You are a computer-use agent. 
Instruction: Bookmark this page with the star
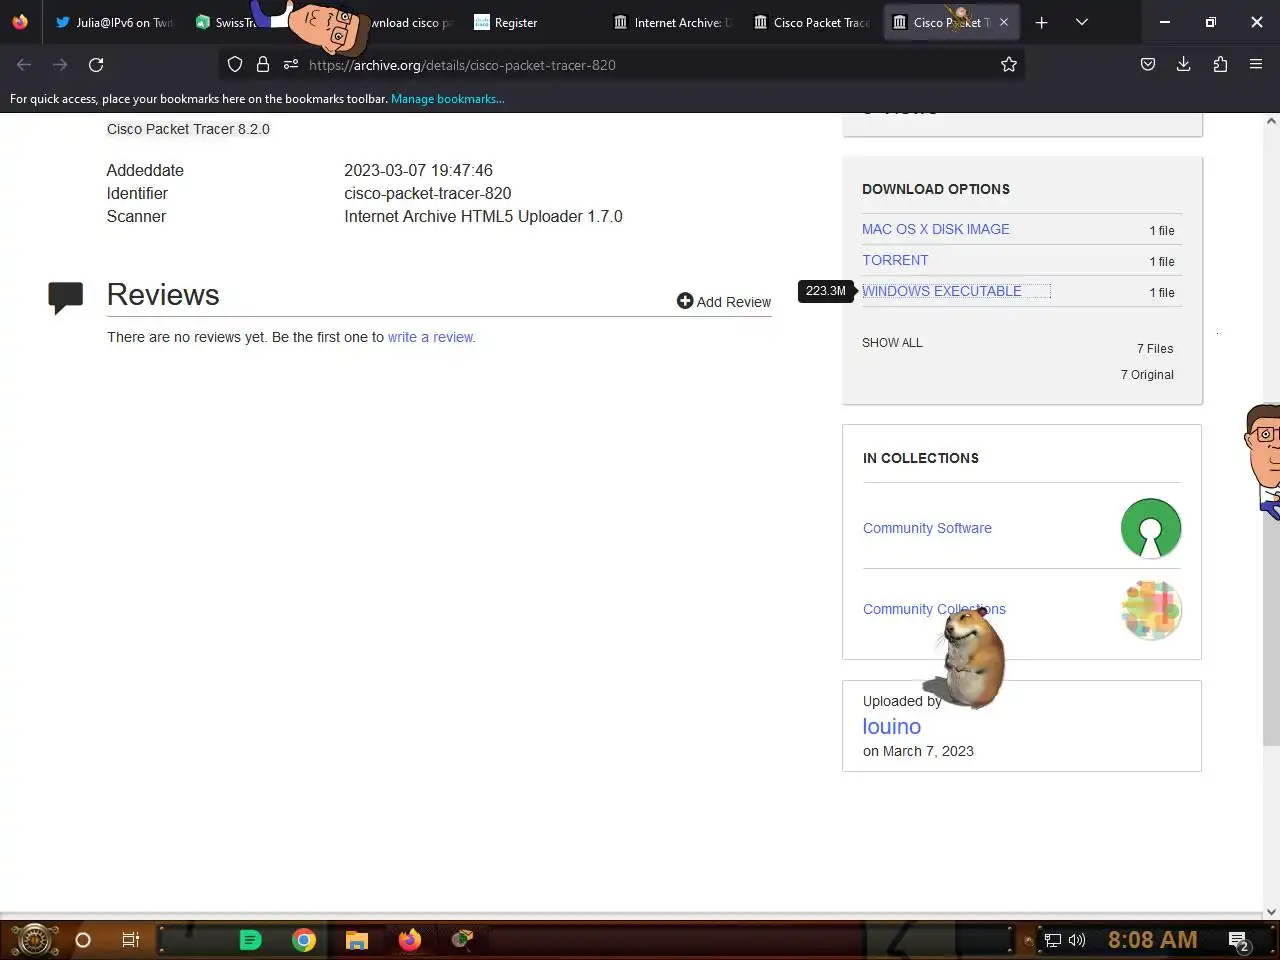tap(1009, 65)
